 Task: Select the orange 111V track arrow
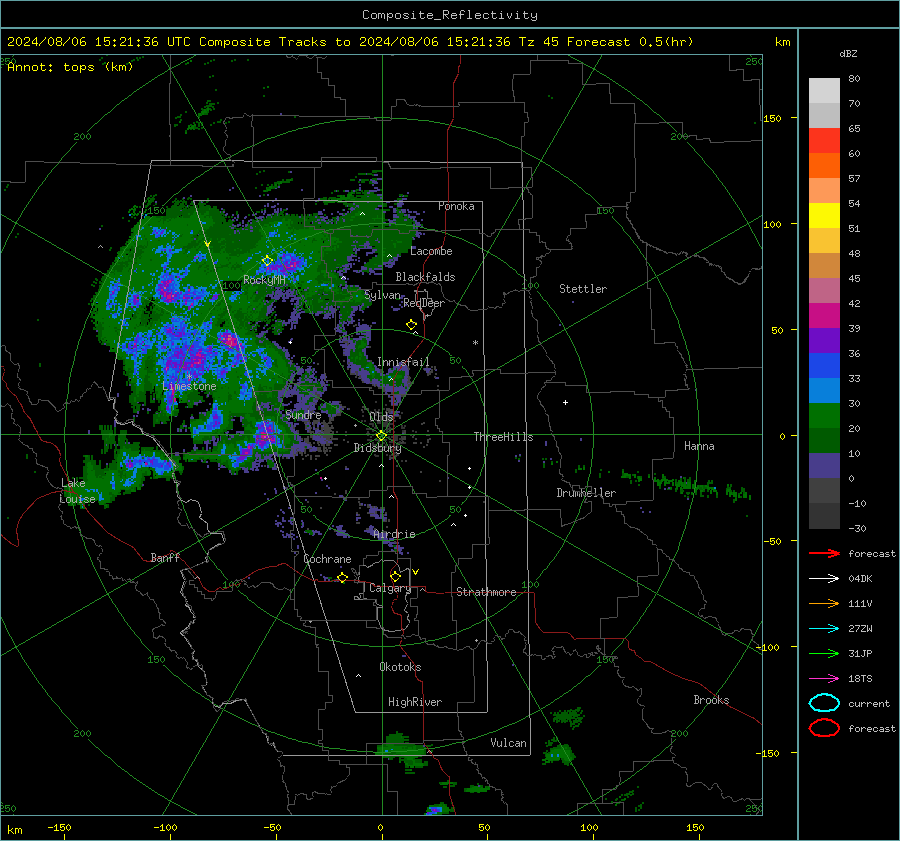pyautogui.click(x=824, y=603)
